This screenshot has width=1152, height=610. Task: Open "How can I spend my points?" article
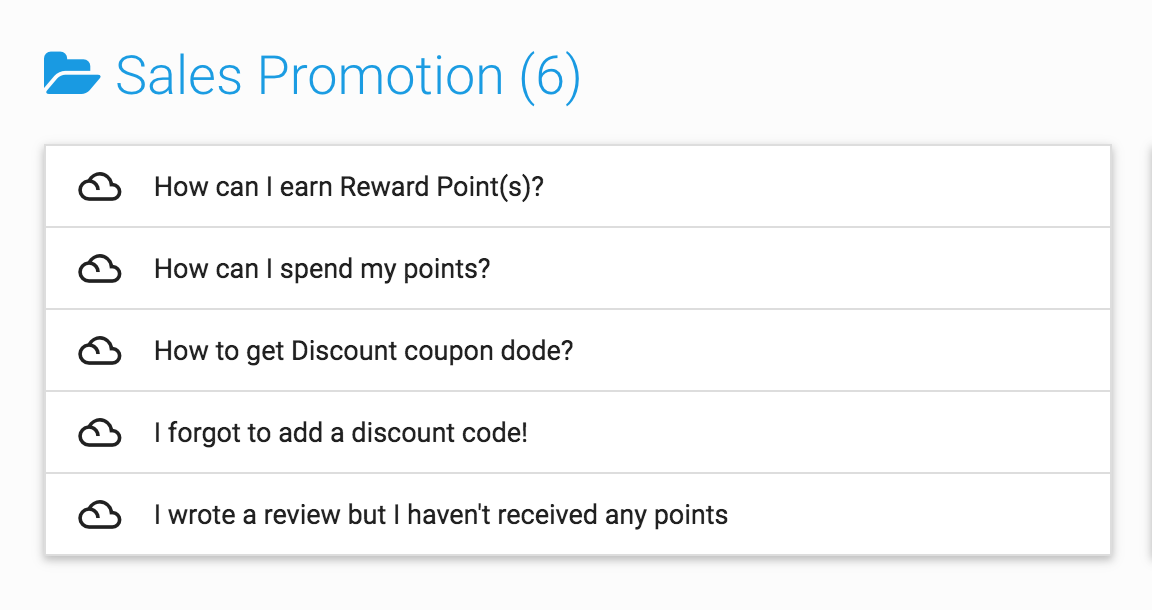coord(322,270)
